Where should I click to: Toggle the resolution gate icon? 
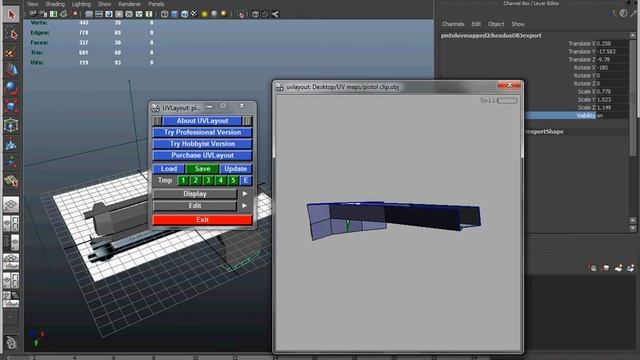pyautogui.click(x=109, y=14)
